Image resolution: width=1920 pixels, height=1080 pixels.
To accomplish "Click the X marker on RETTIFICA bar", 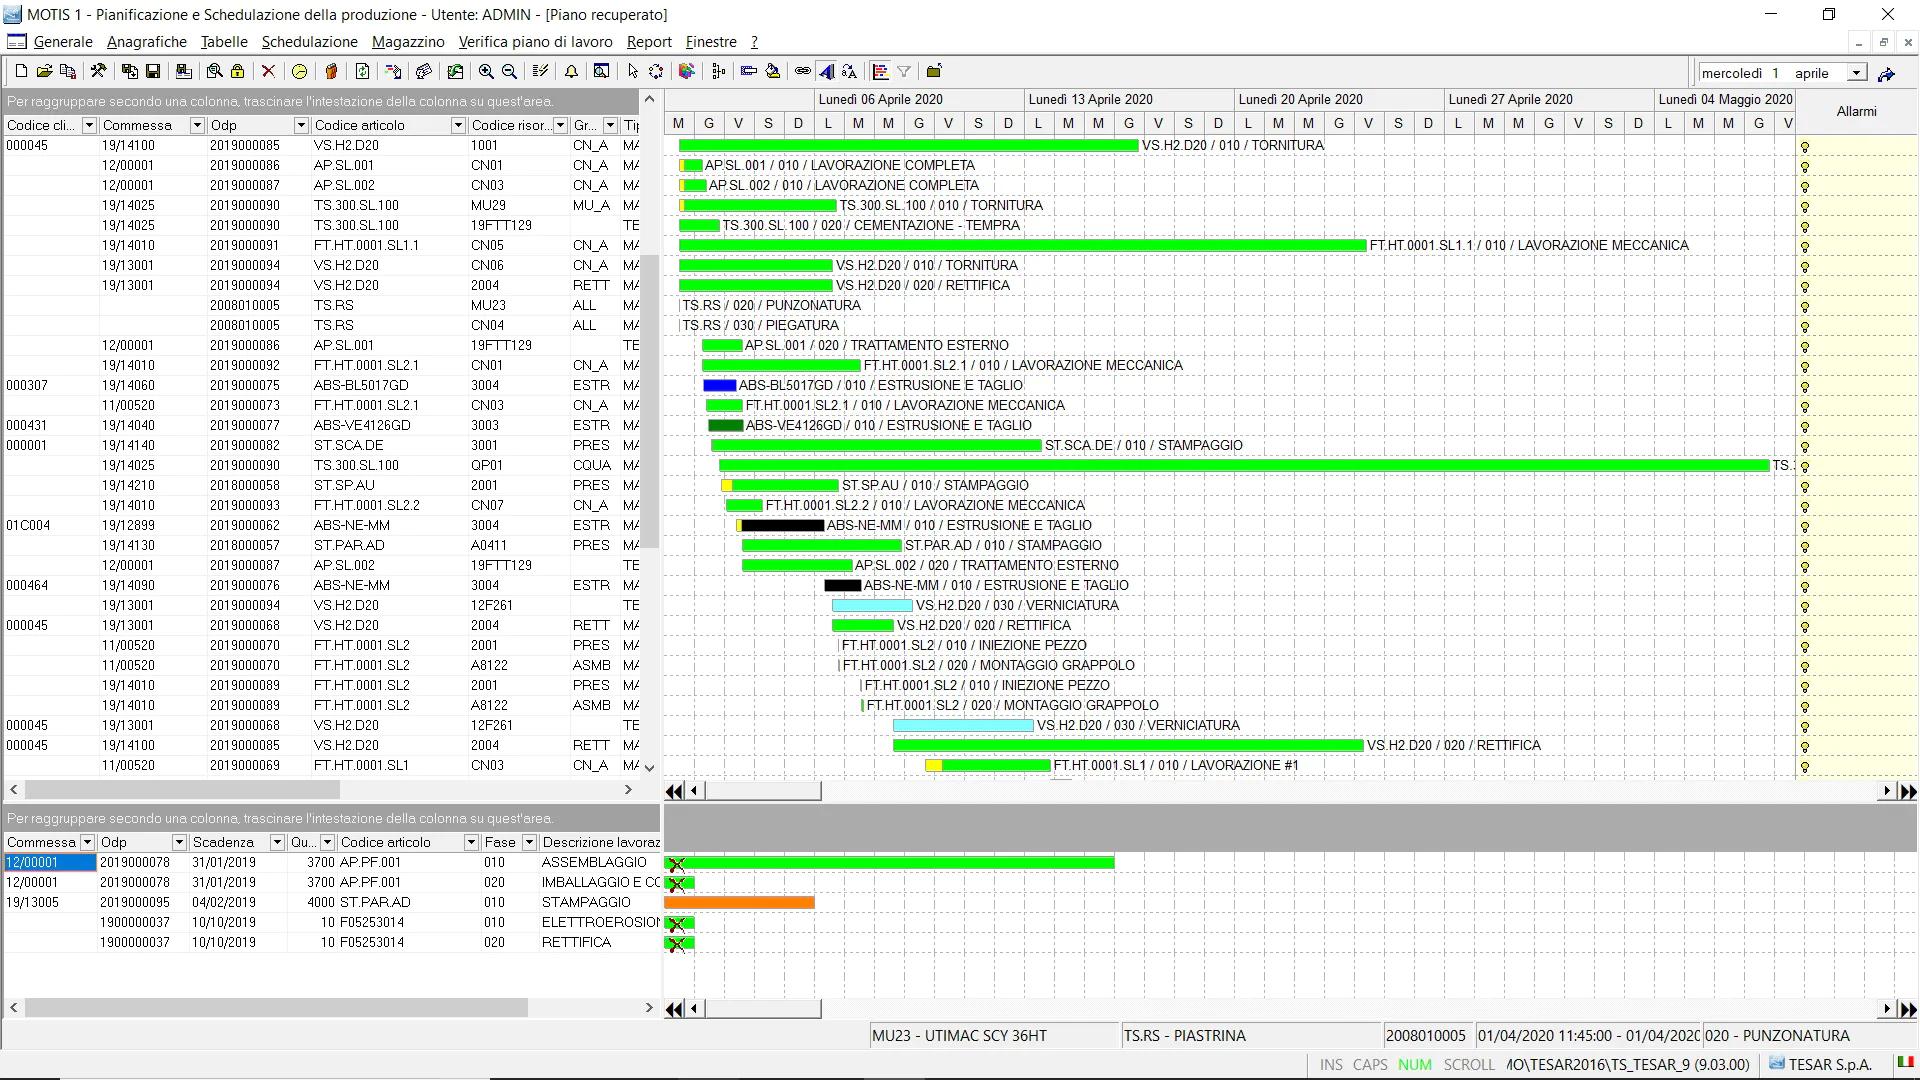I will 677,943.
